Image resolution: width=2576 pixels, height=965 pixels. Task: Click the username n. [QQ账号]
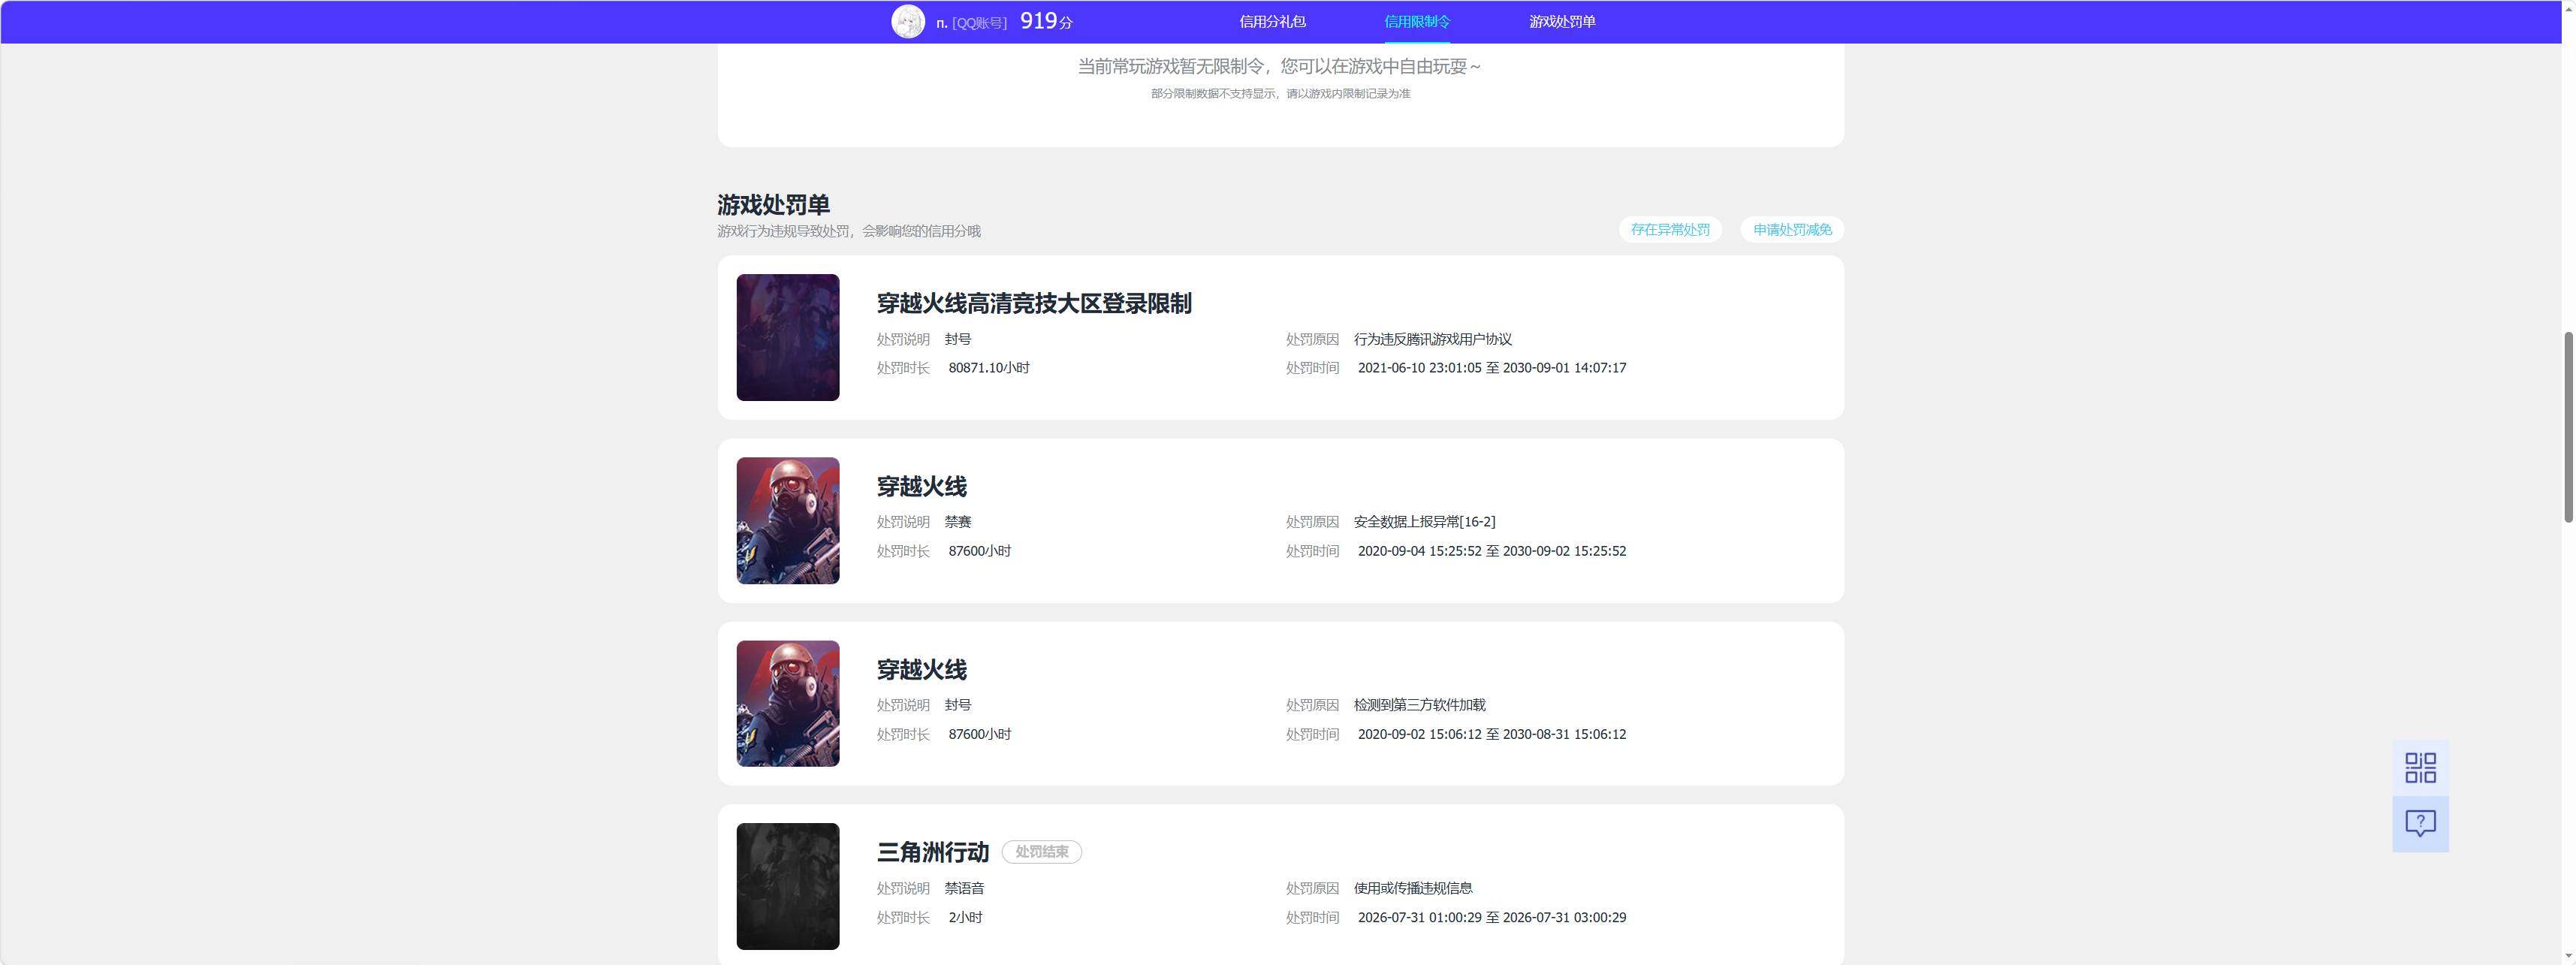click(x=971, y=22)
